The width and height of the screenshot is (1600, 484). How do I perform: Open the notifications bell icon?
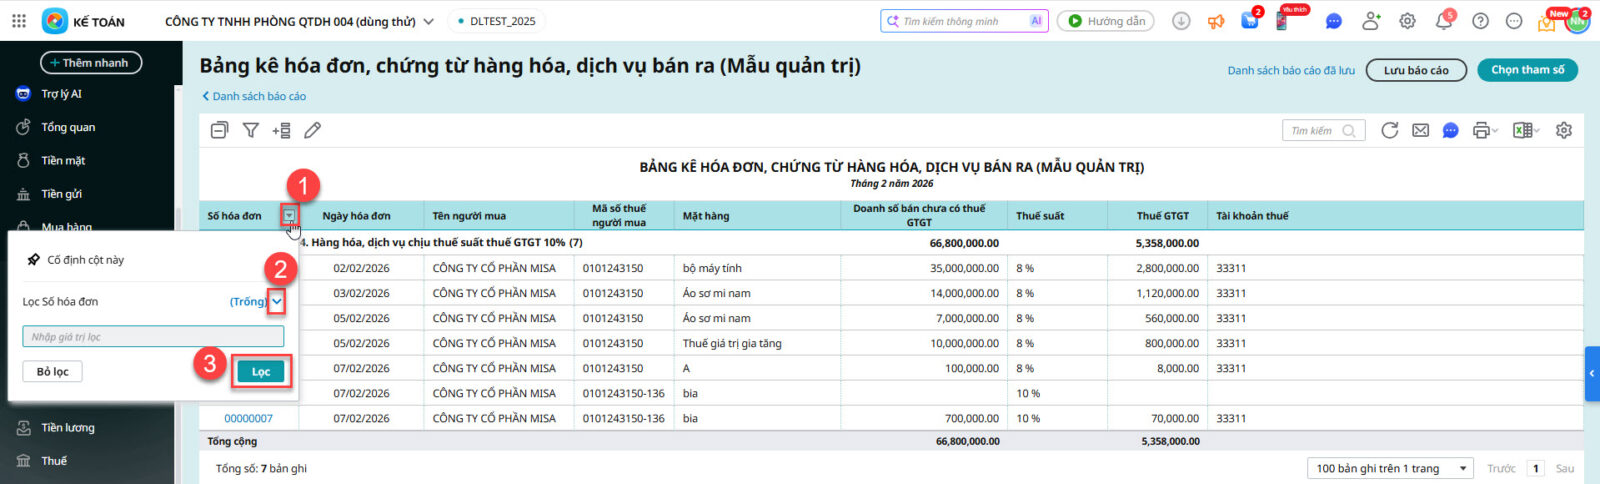tap(1443, 21)
